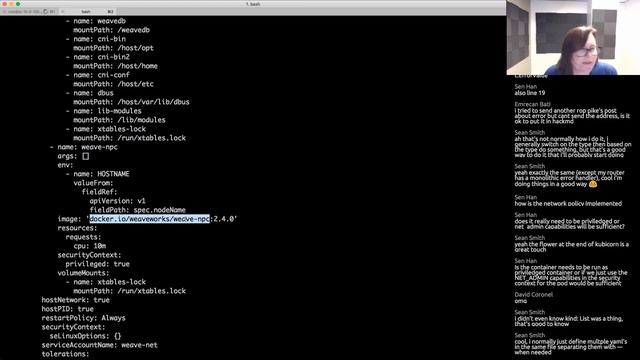Click the green zoom window button
640x360 pixels.
point(18,4)
